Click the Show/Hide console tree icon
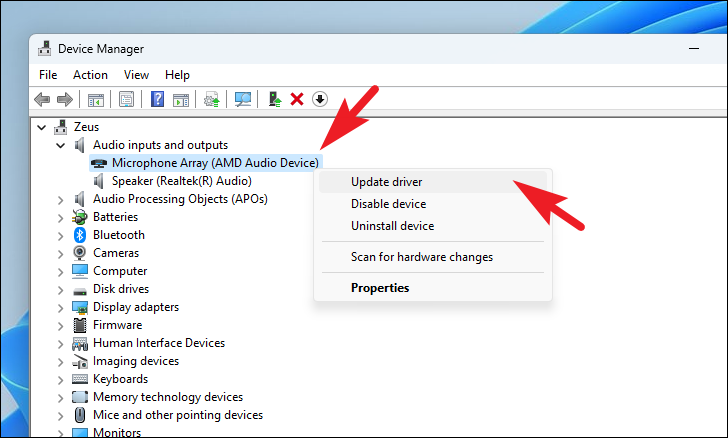 pos(96,99)
